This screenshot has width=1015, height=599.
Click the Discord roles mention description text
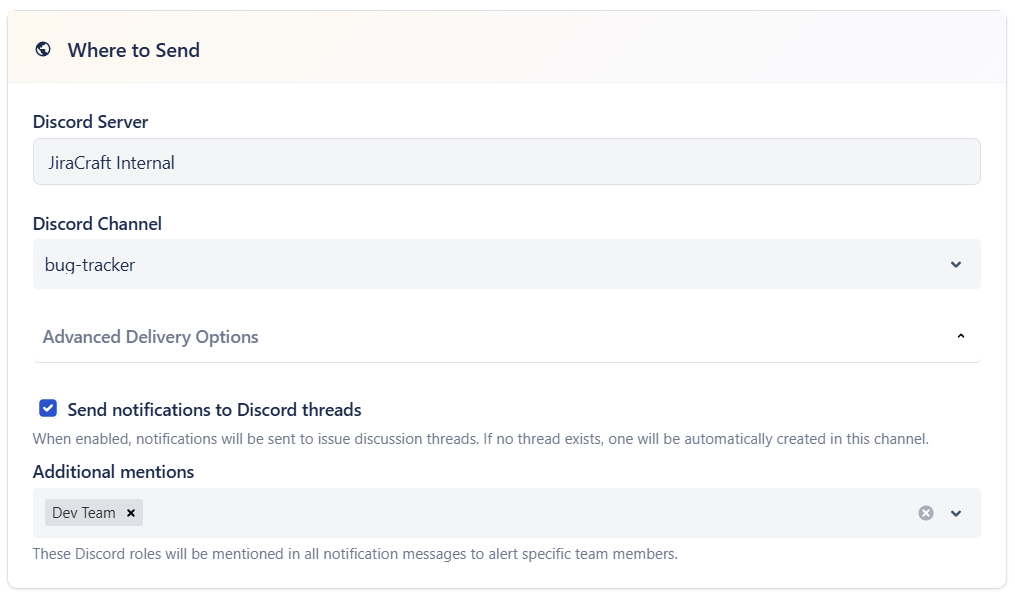pos(355,554)
